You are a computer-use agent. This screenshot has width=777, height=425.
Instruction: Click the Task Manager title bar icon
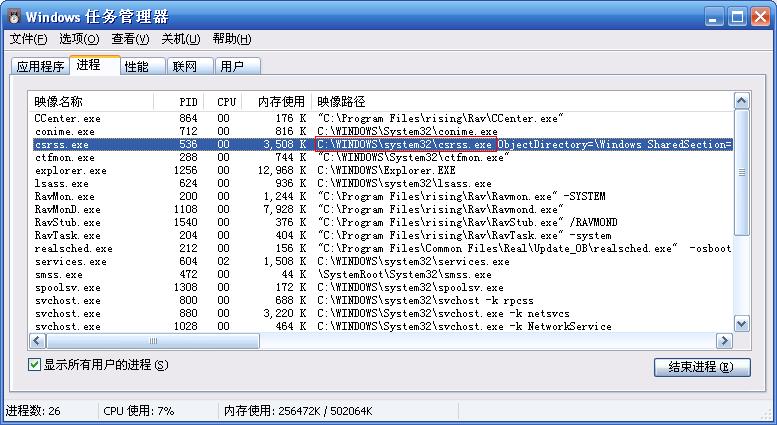click(14, 16)
